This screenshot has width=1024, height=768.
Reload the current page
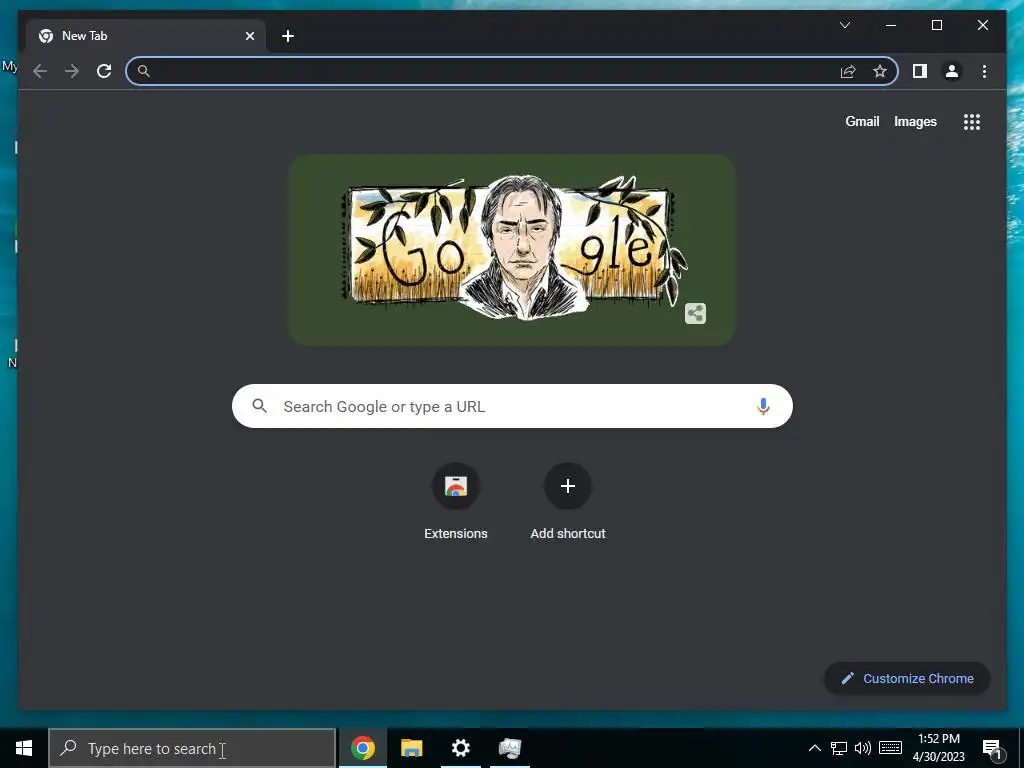pos(104,71)
